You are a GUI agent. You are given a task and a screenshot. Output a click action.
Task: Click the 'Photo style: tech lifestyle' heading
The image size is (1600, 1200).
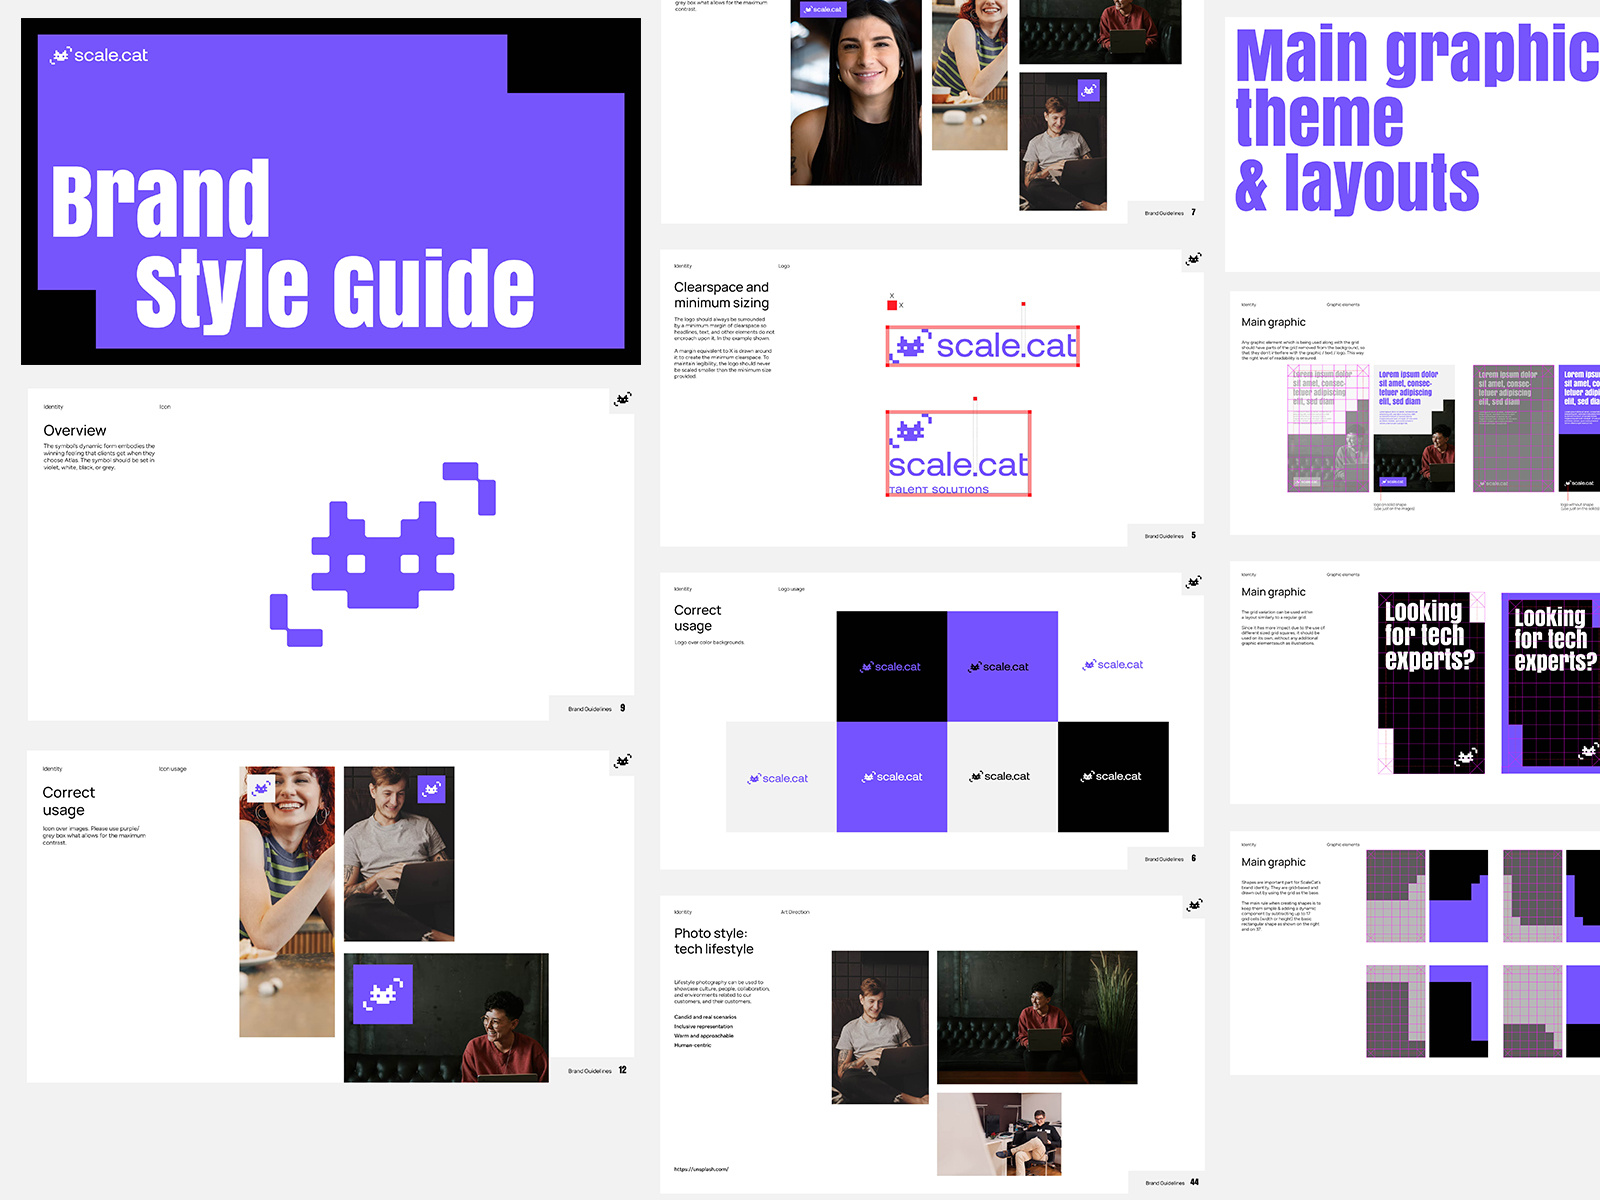(714, 941)
